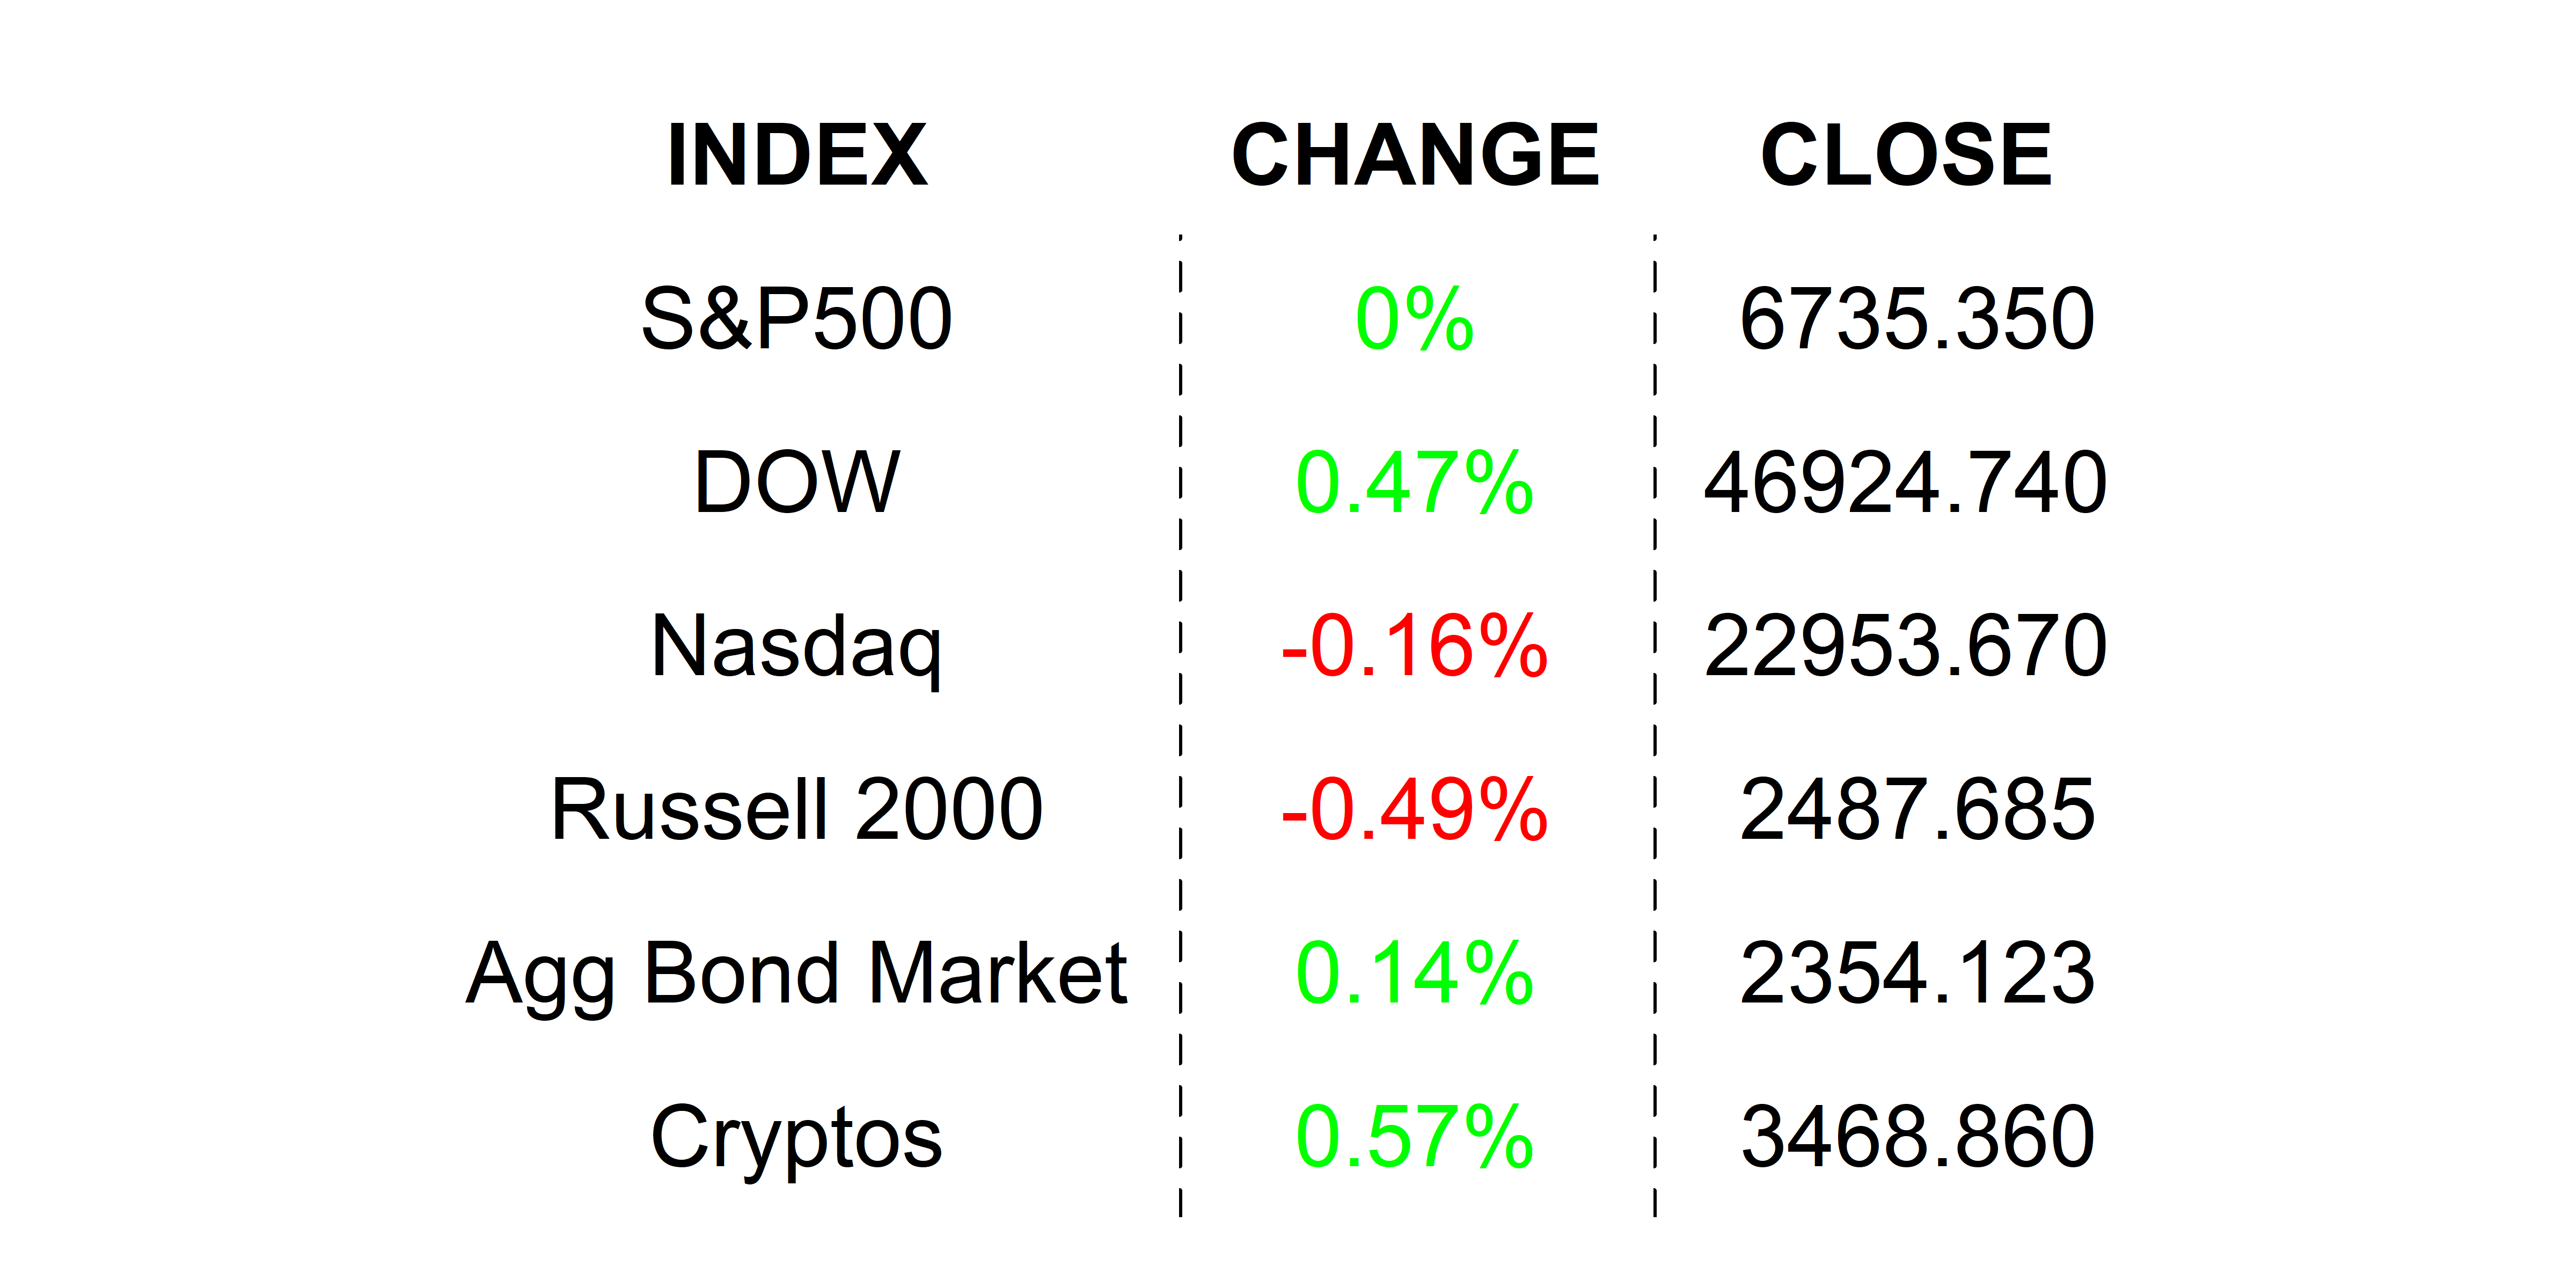This screenshot has width=2576, height=1288.
Task: Click the Nasdaq -0.16% change value
Action: [x=1414, y=647]
